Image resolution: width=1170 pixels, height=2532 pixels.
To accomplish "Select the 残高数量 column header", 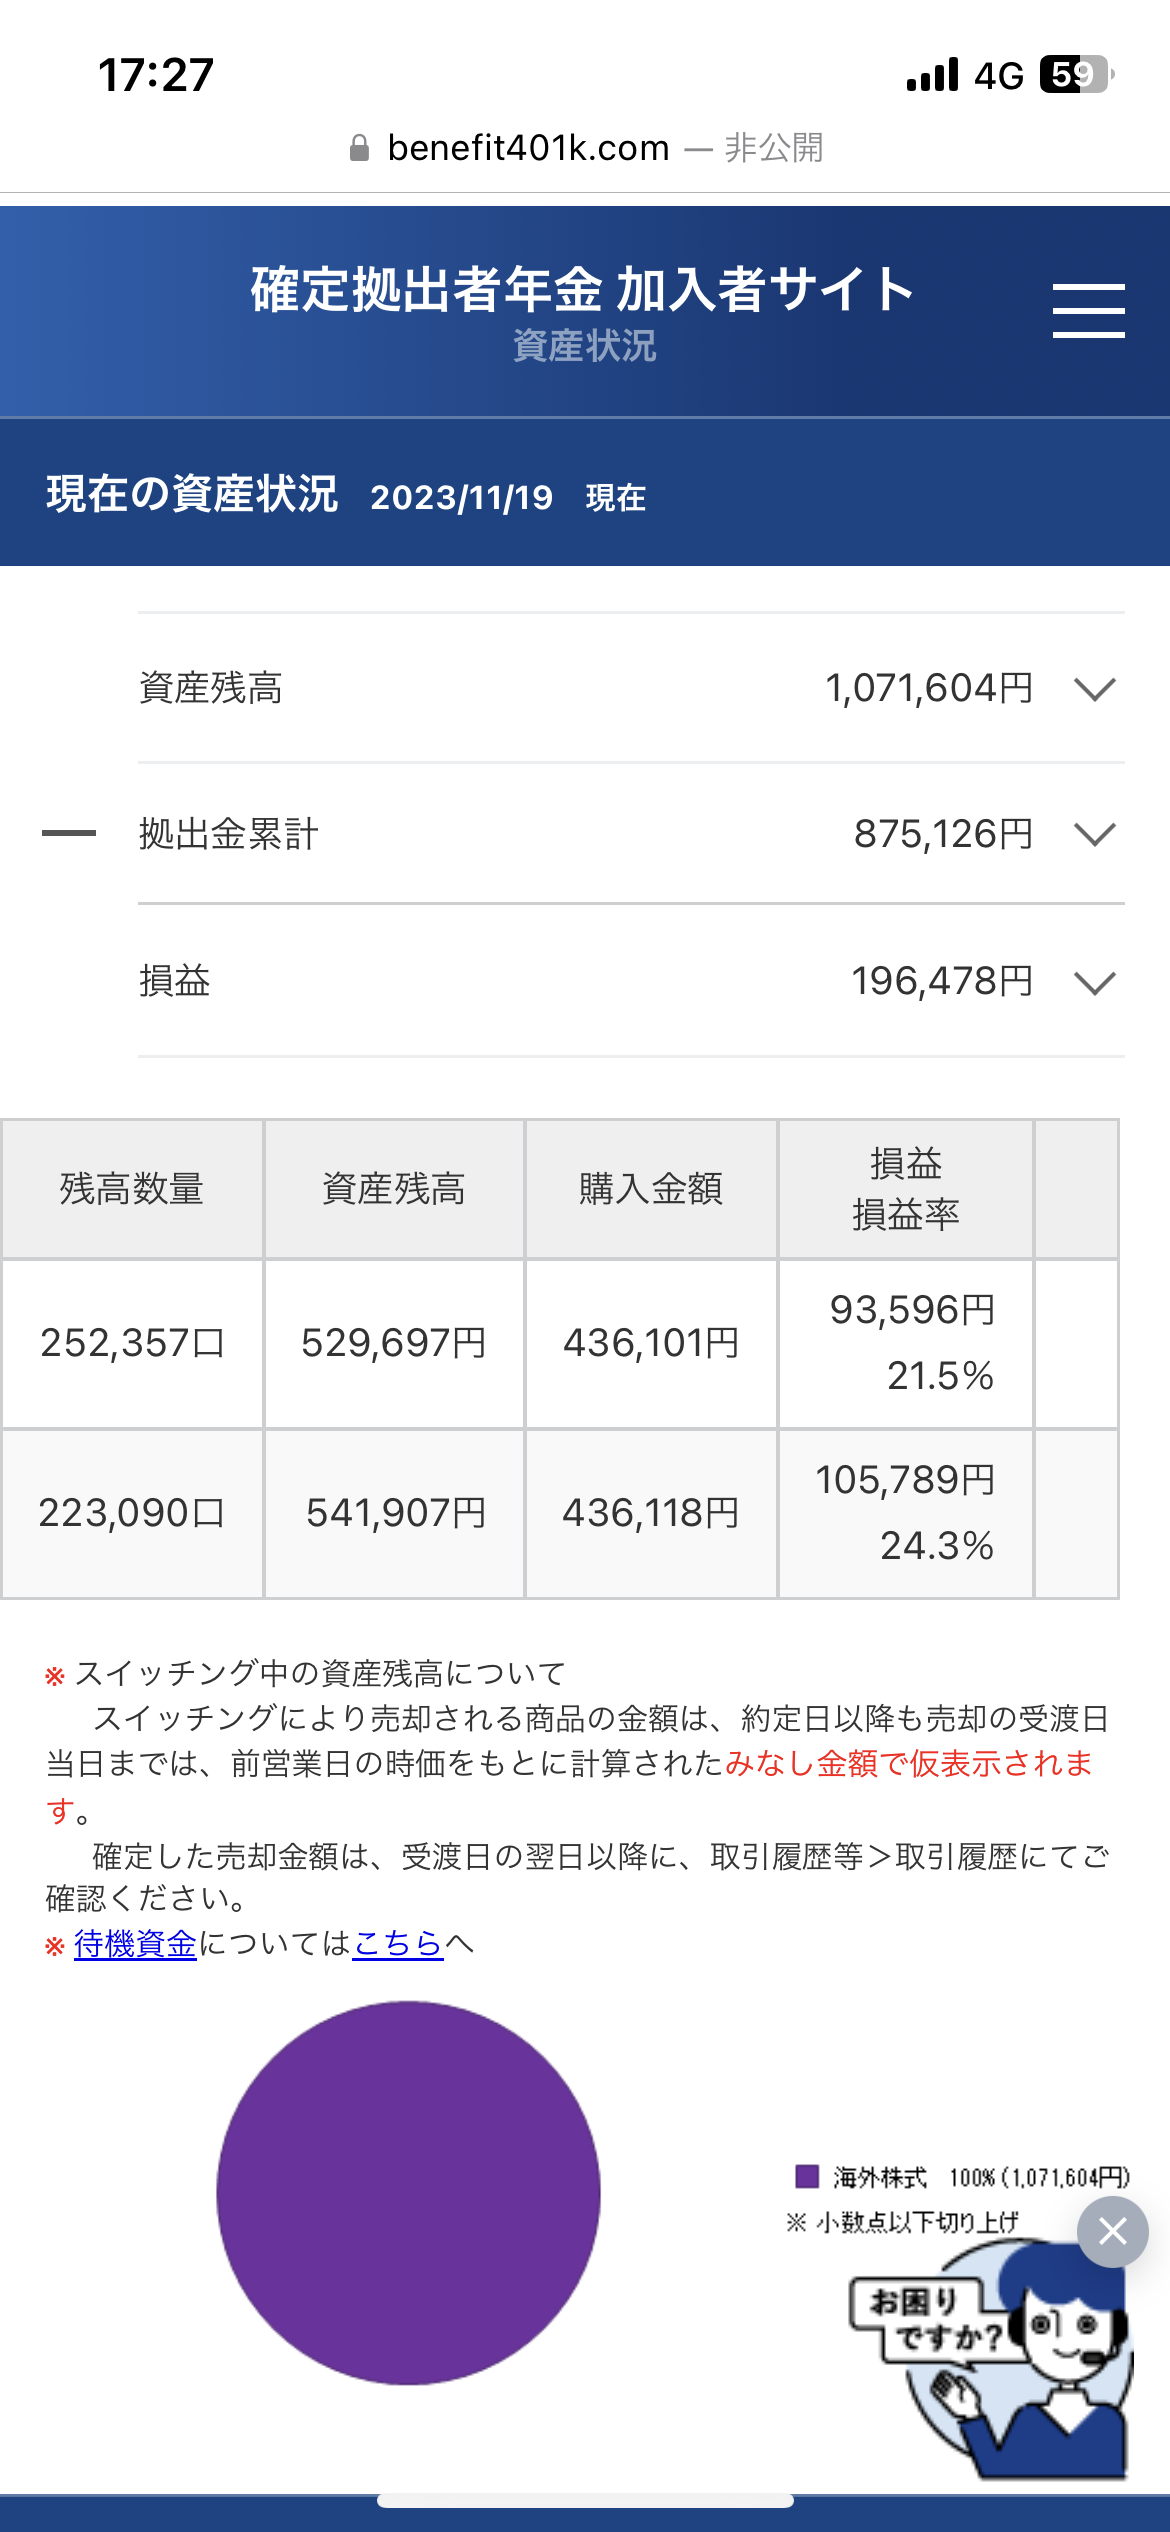I will pyautogui.click(x=132, y=1189).
